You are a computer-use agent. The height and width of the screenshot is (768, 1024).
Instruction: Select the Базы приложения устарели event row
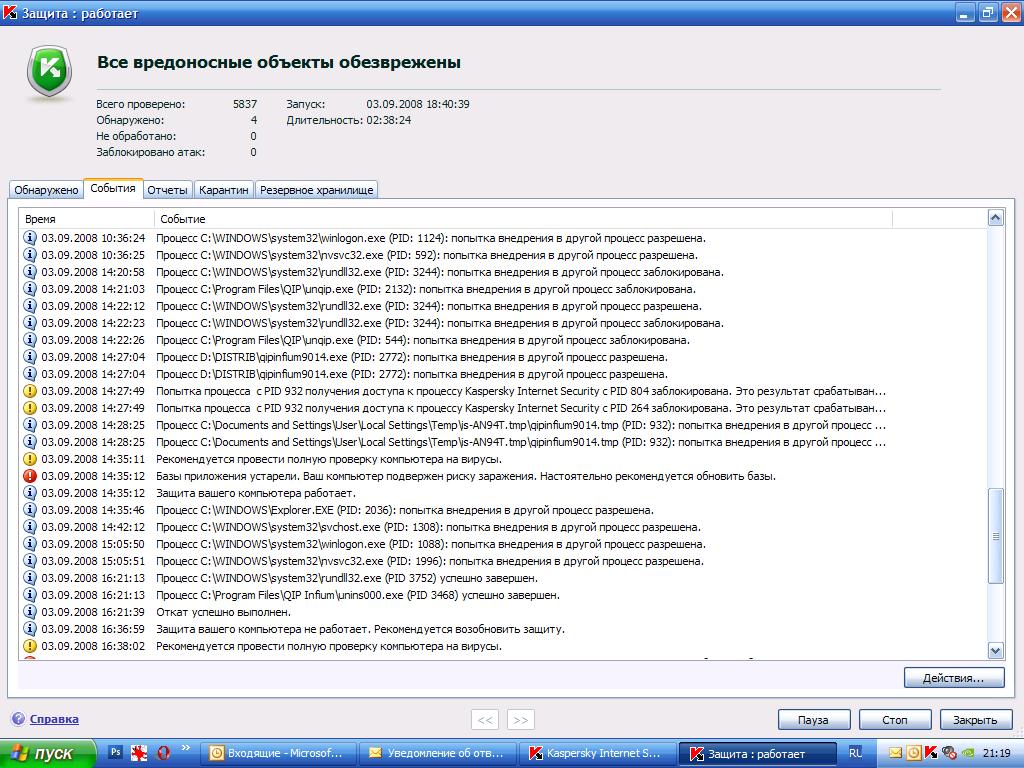coord(503,475)
